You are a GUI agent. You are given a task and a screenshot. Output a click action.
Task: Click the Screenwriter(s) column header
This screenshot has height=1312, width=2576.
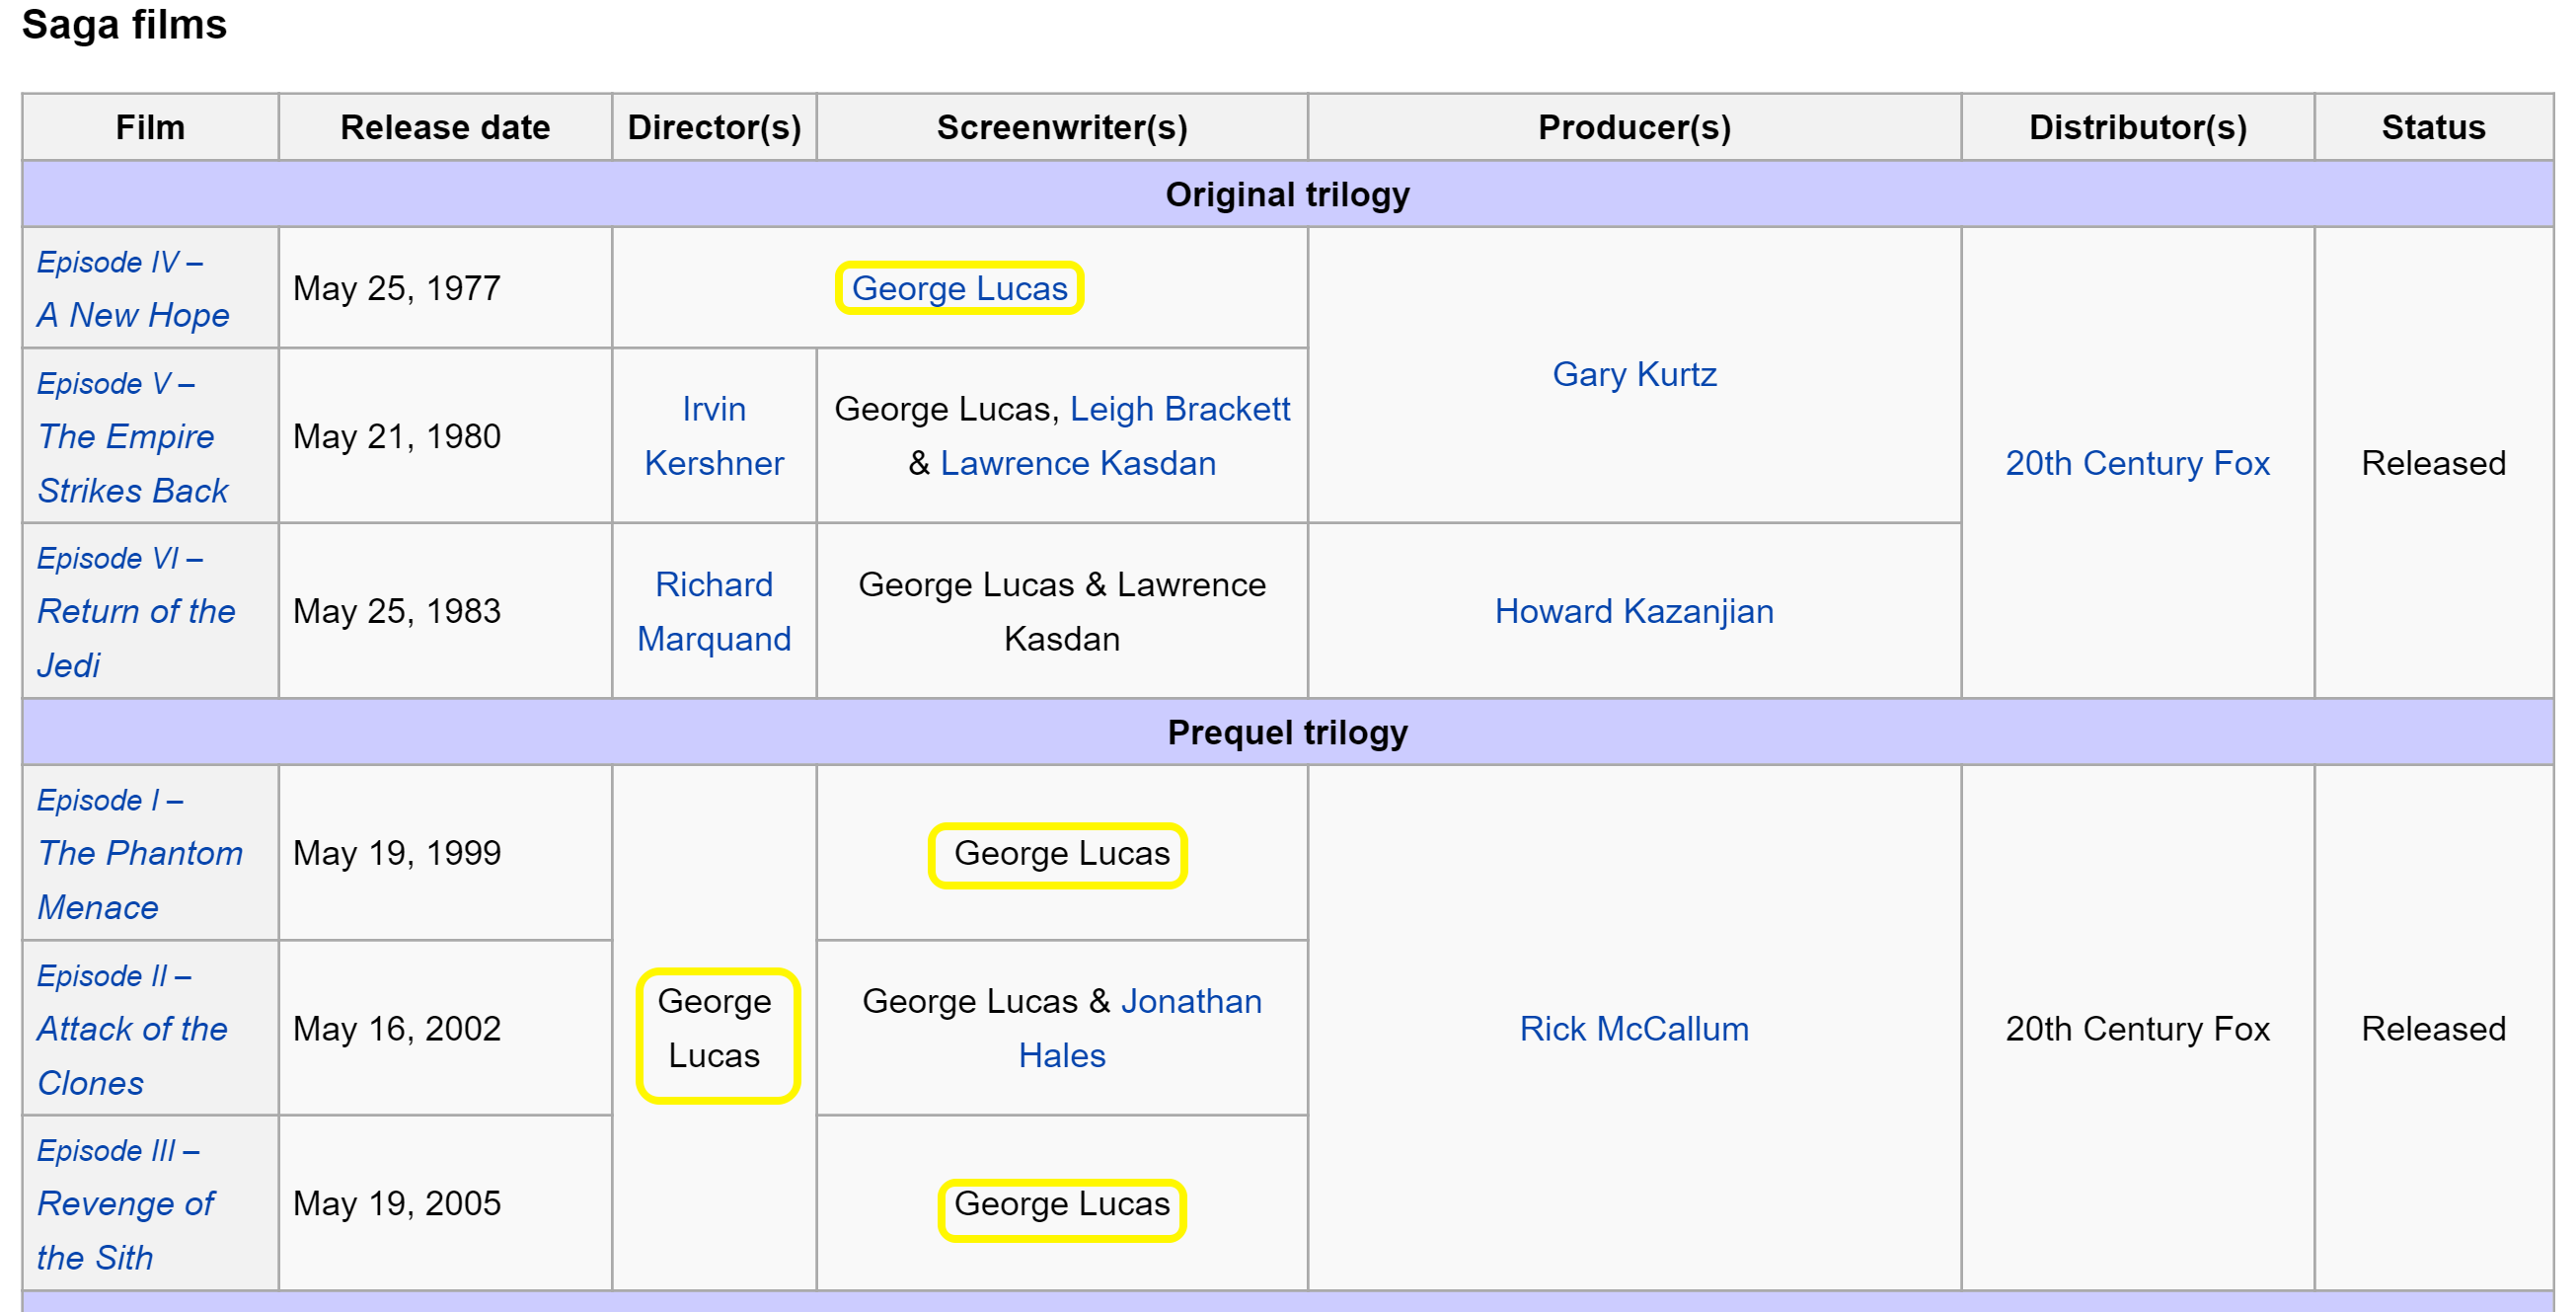click(1062, 127)
